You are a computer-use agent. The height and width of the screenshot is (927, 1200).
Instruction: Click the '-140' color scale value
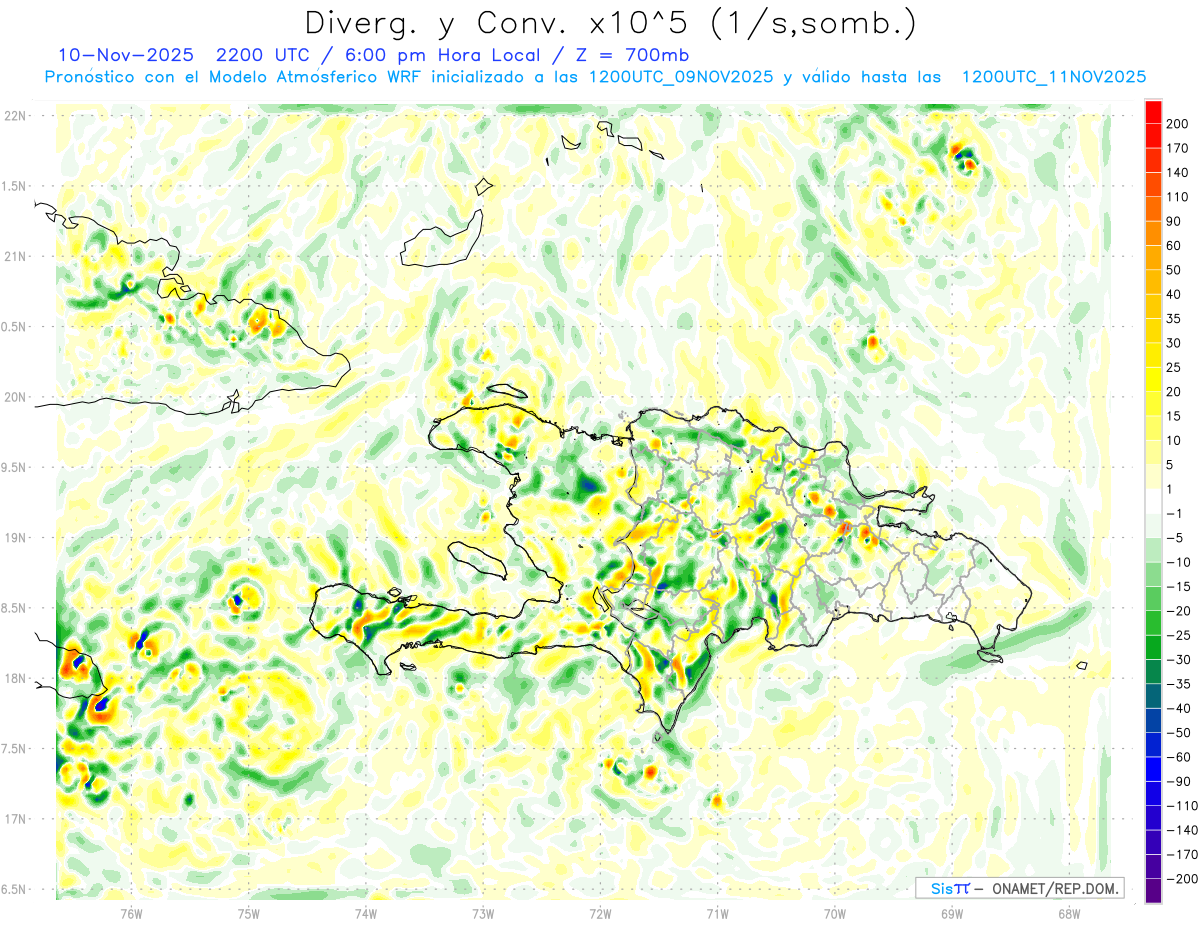pyautogui.click(x=1182, y=830)
